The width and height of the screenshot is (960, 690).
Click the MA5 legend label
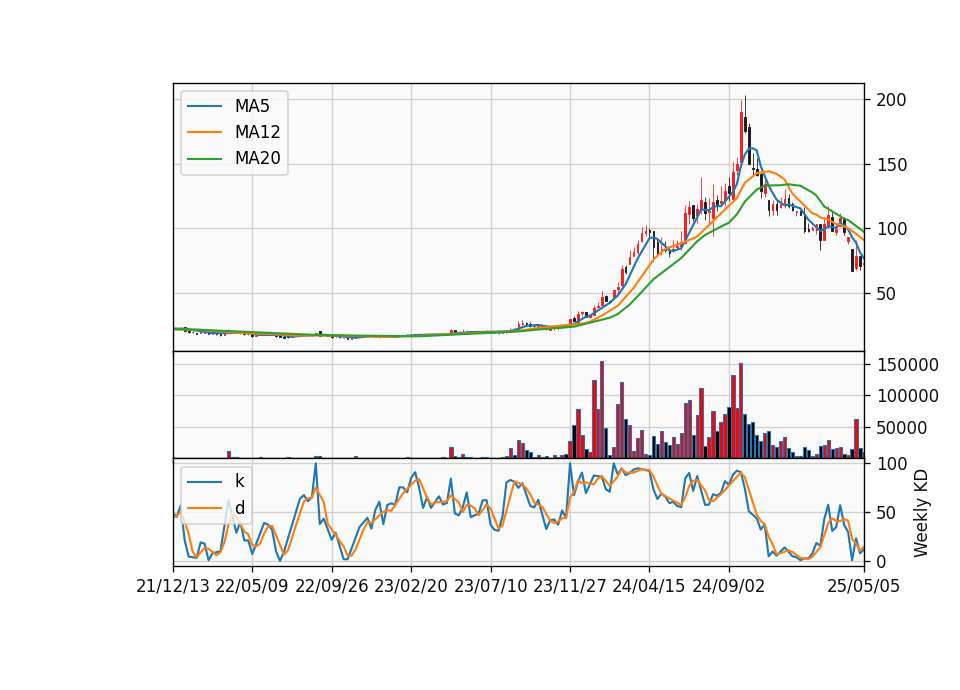point(252,107)
